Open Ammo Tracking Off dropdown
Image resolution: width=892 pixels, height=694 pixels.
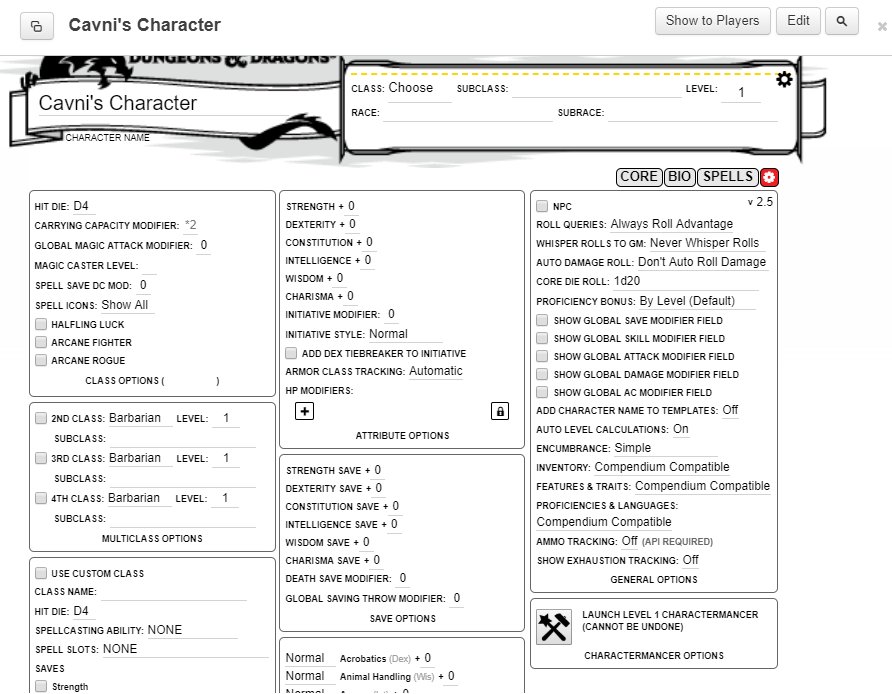click(x=630, y=541)
